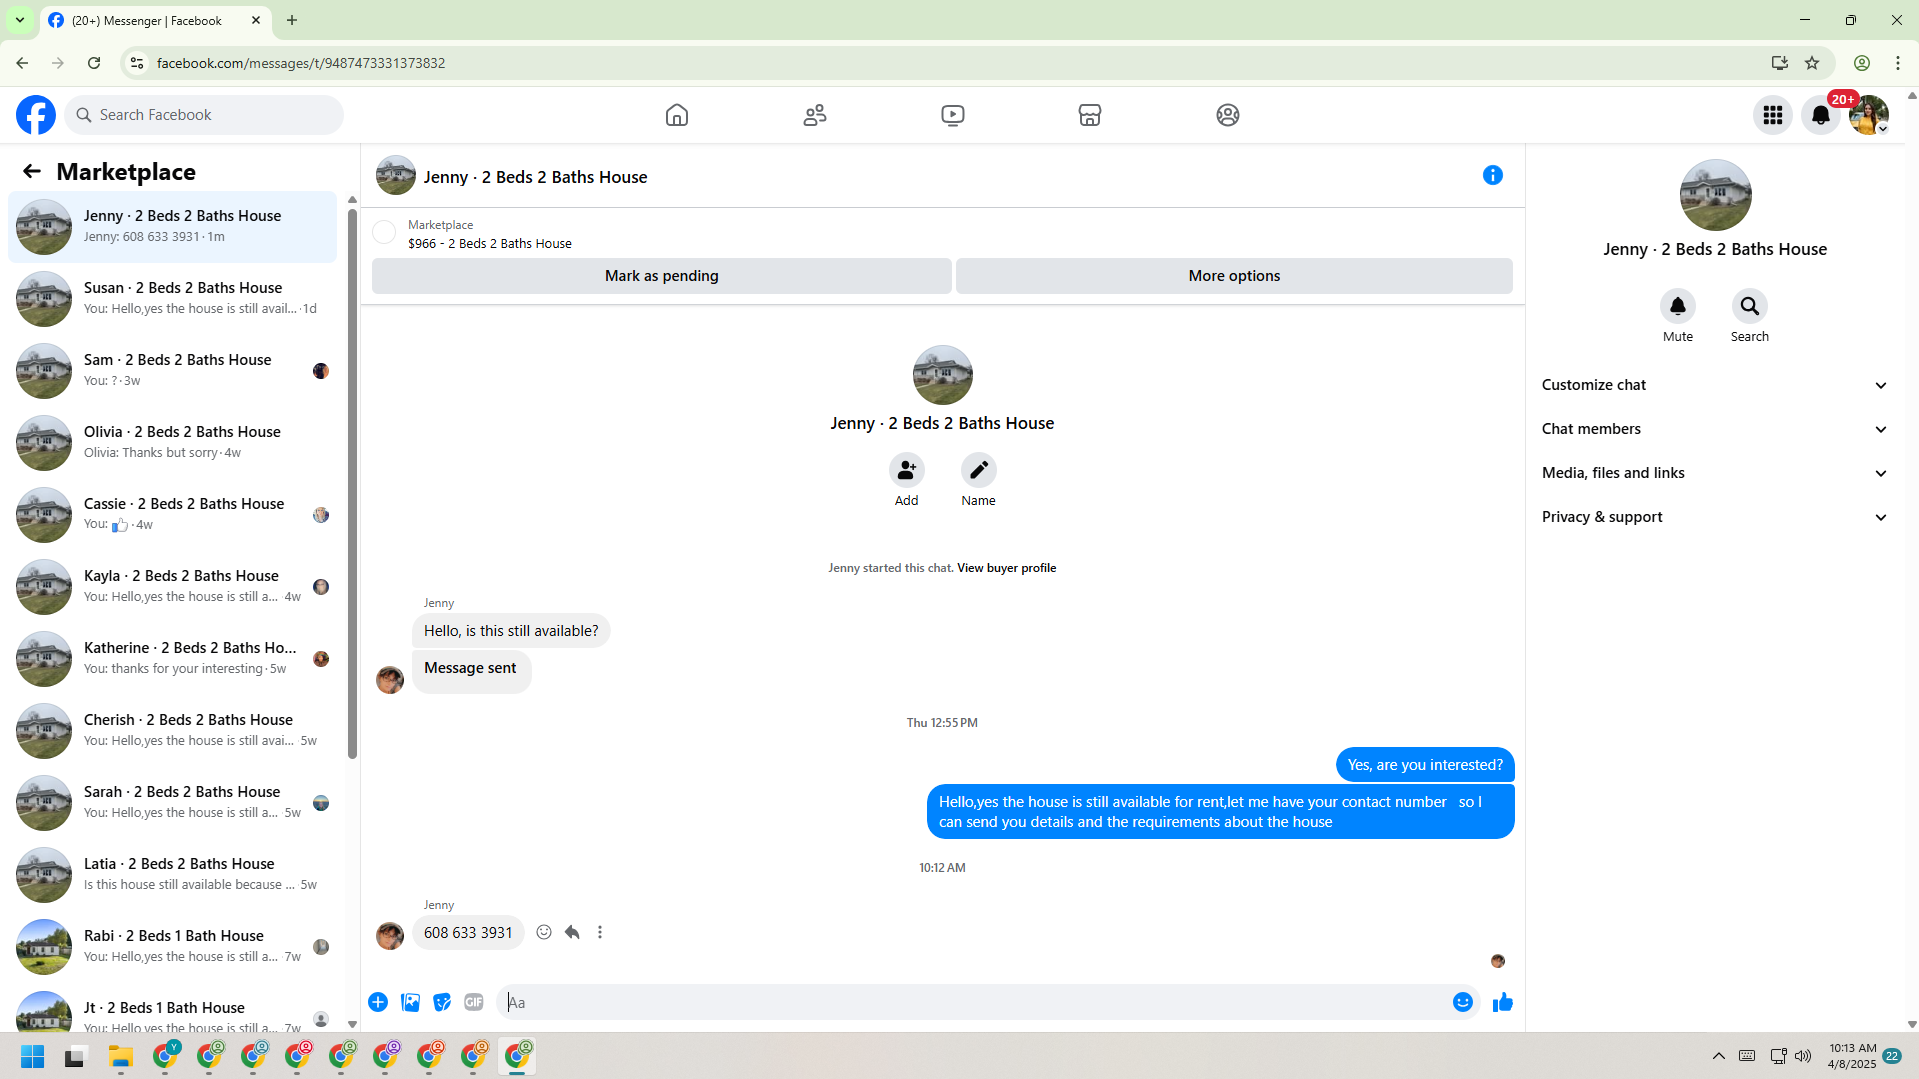This screenshot has height=1079, width=1919.
Task: Open File Explorer from taskbar
Action: [121, 1056]
